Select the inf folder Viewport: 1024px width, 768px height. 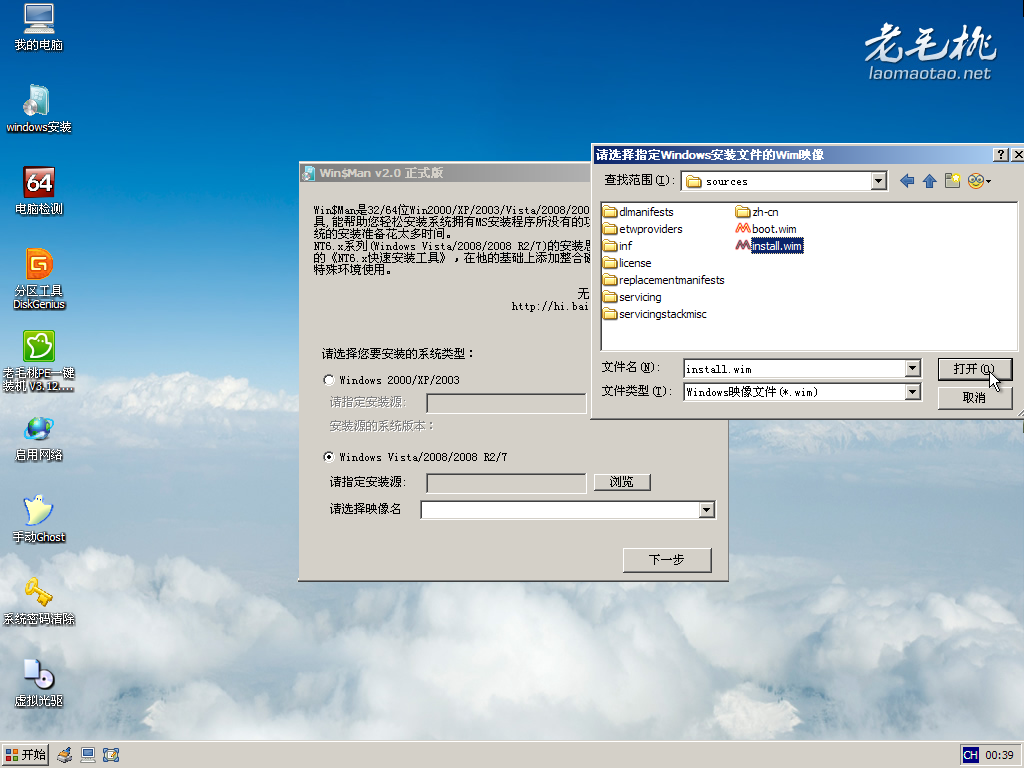coord(618,246)
